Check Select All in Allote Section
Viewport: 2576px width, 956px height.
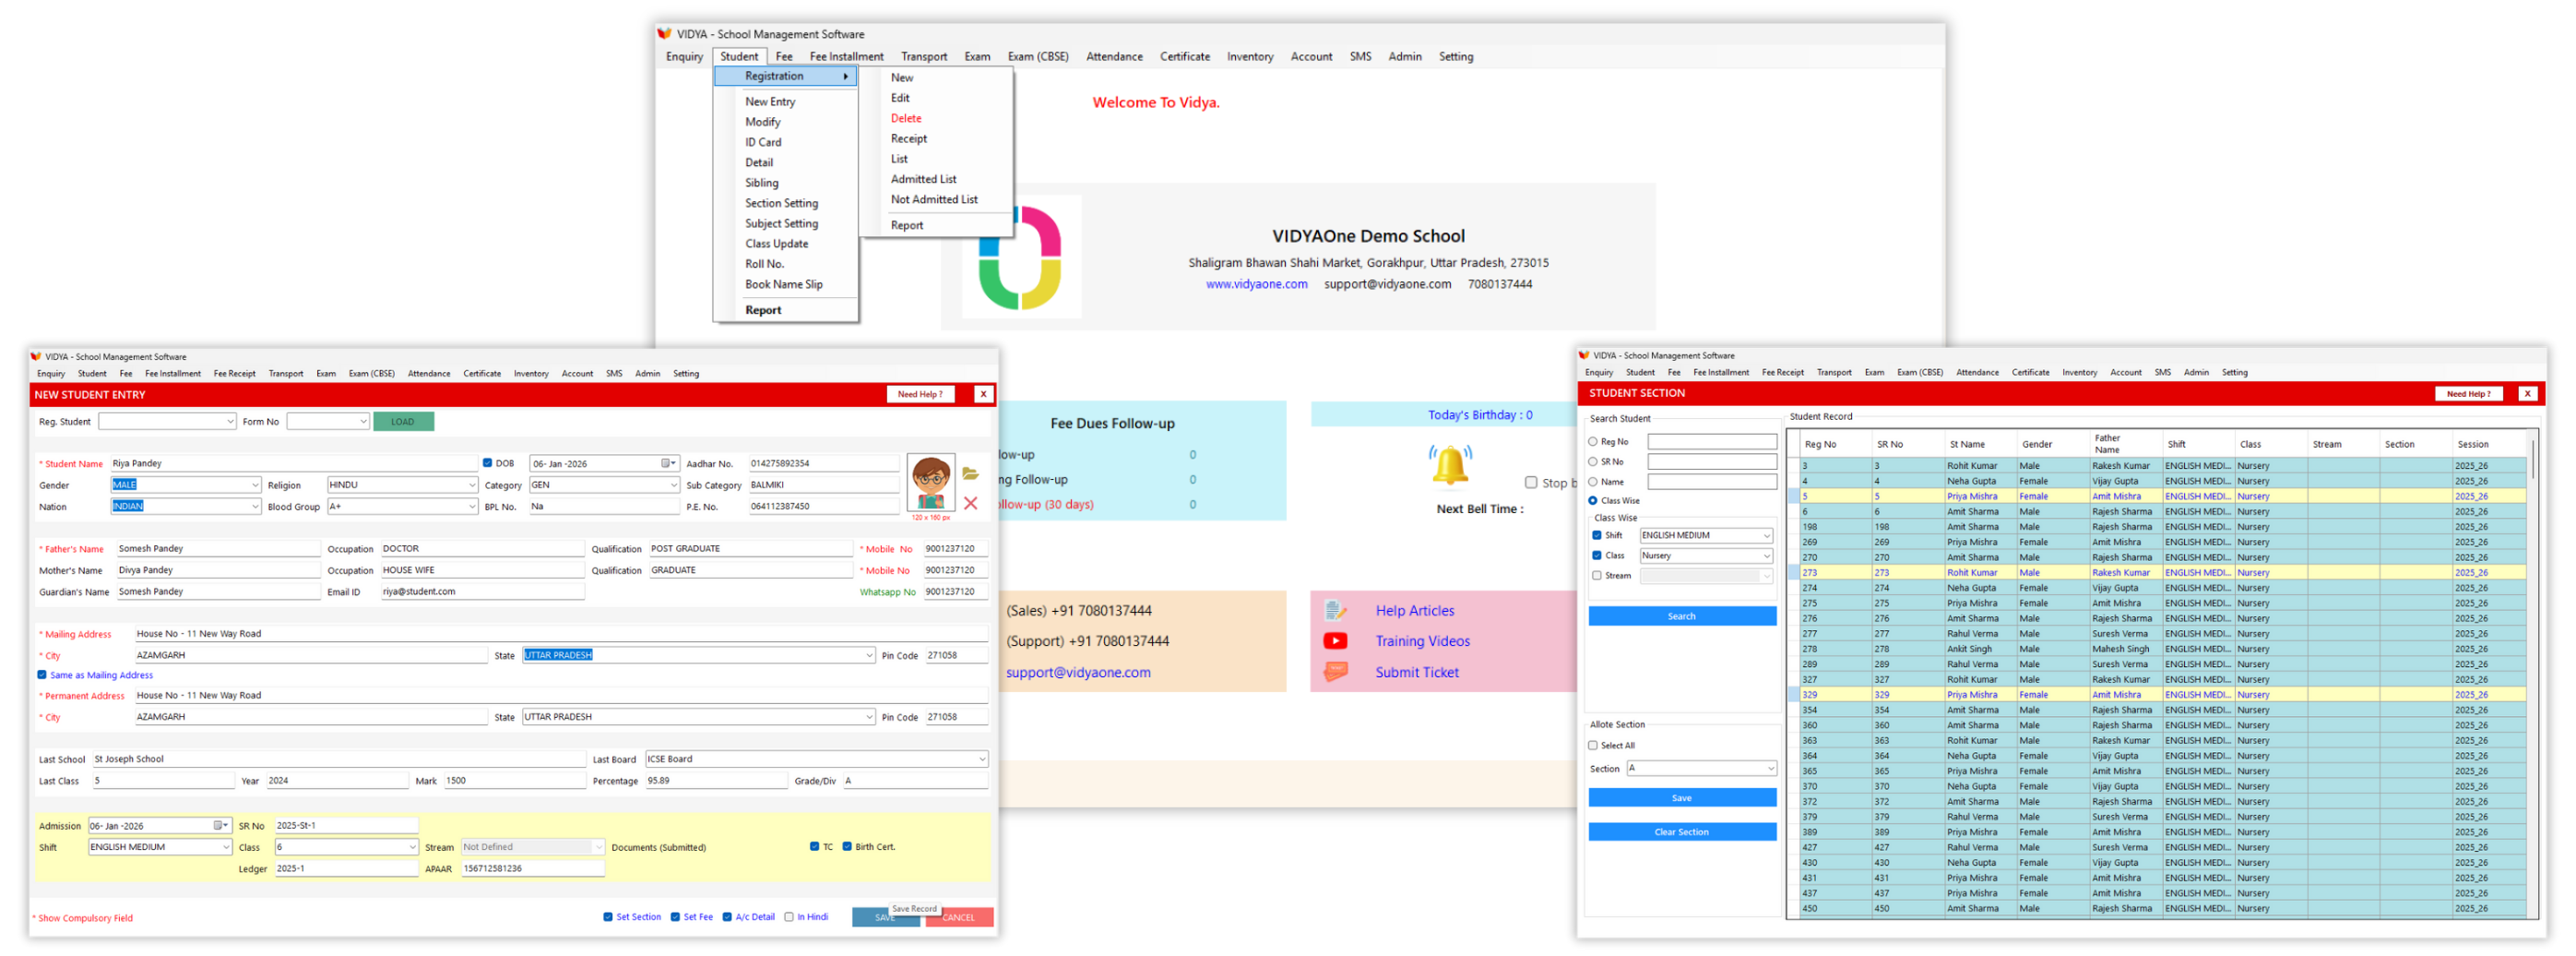(x=1593, y=746)
